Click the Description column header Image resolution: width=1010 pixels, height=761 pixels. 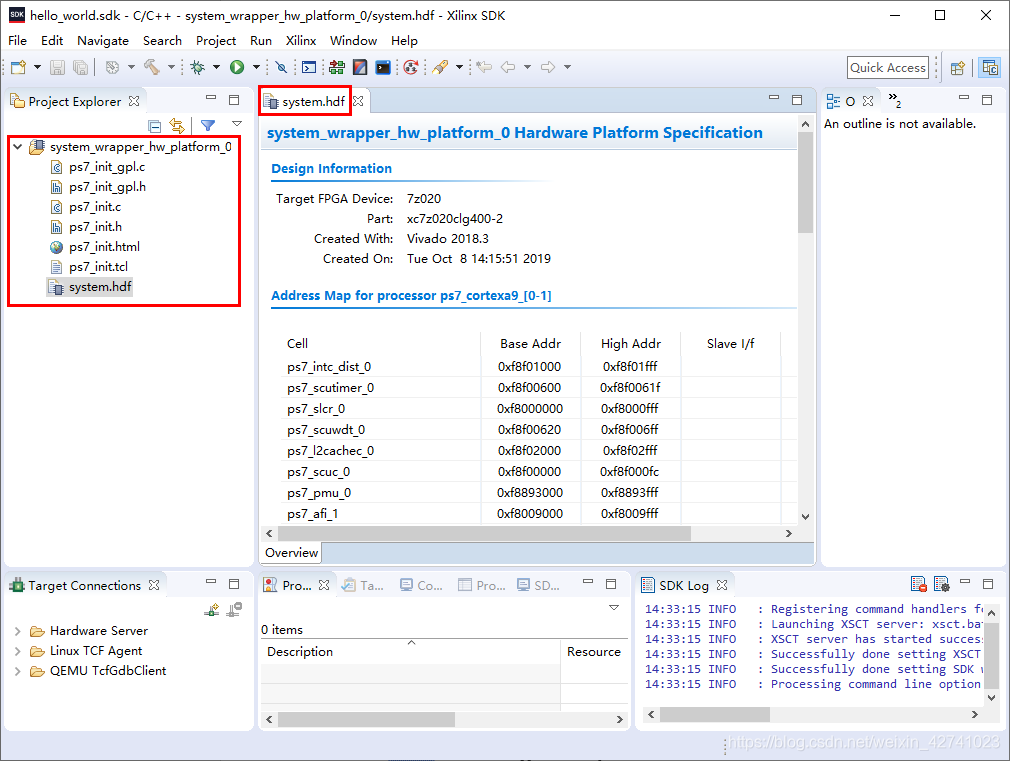pyautogui.click(x=410, y=651)
